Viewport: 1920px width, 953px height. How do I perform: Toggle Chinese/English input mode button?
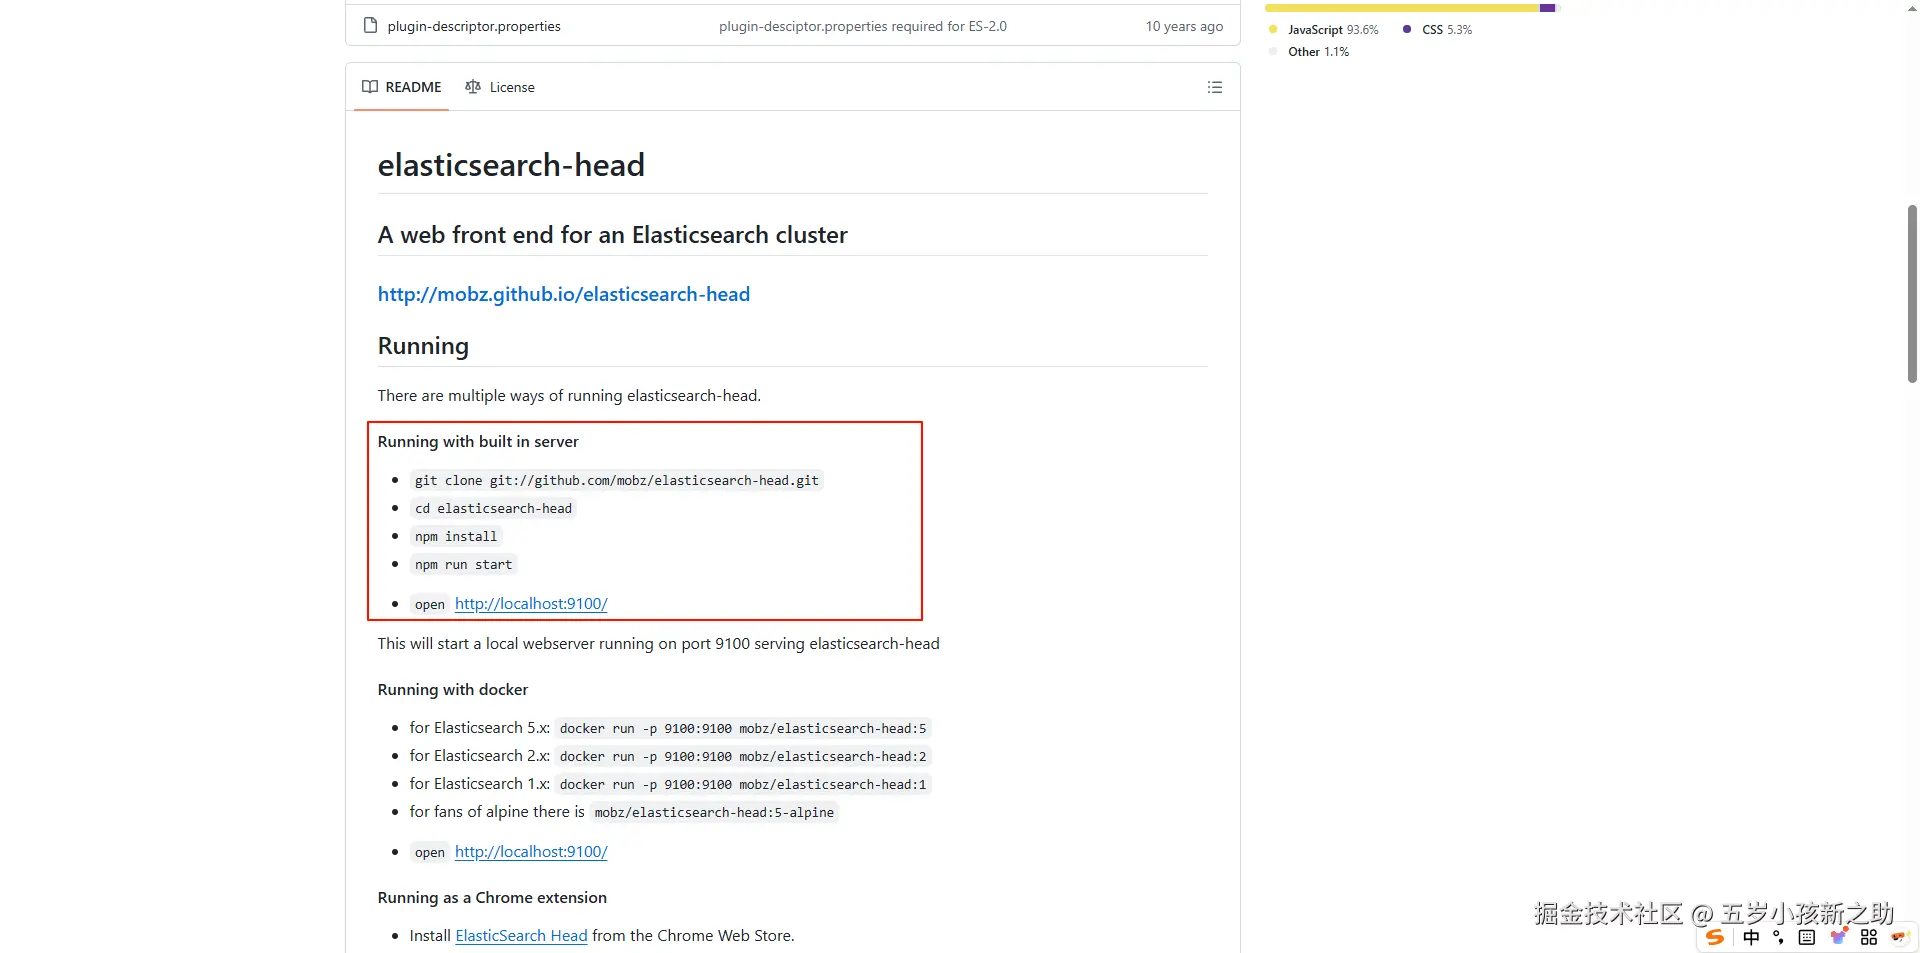pos(1751,937)
